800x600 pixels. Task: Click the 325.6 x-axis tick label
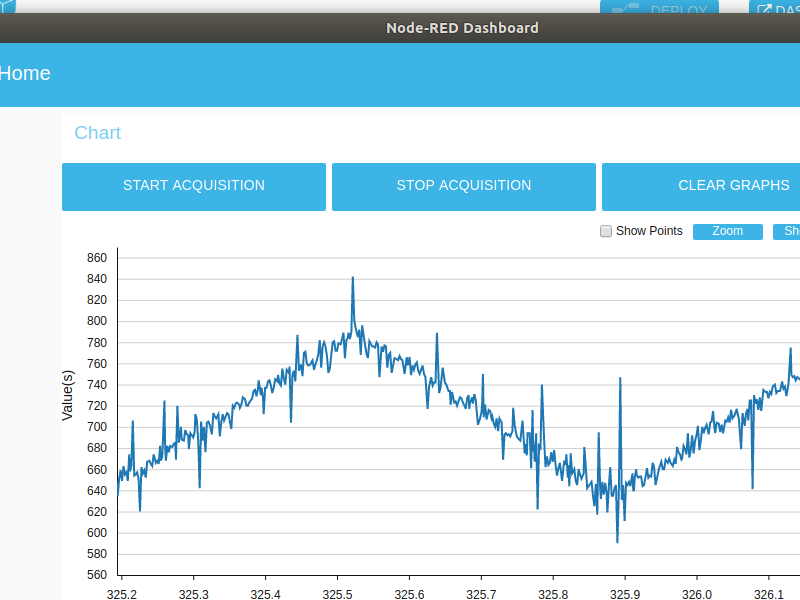tap(410, 594)
